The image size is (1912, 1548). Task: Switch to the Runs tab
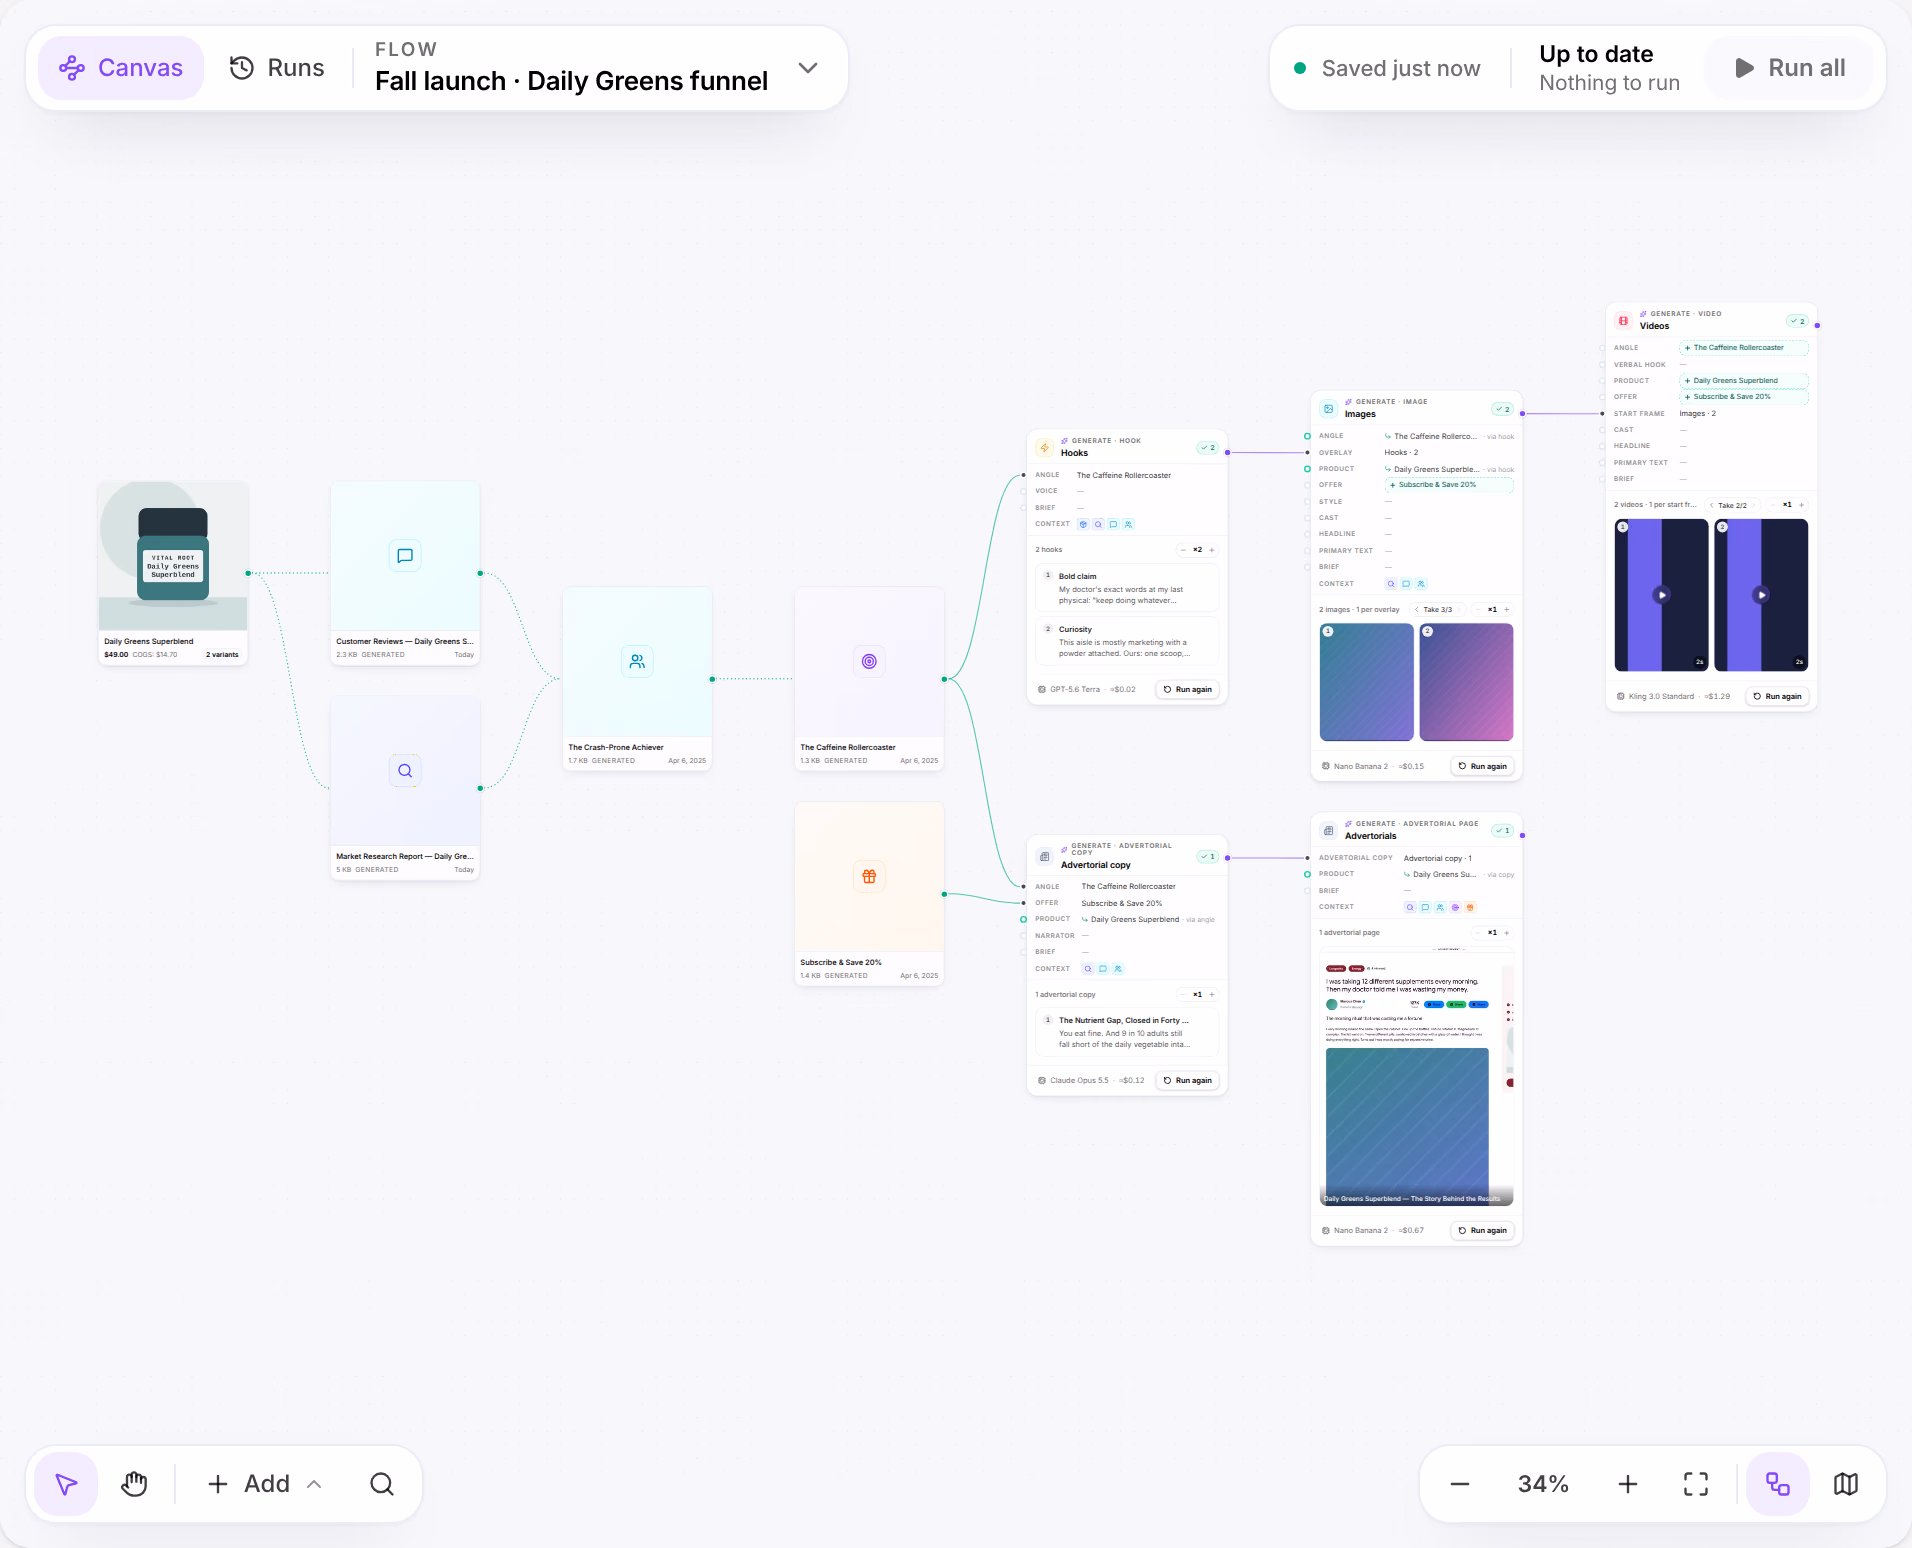277,68
